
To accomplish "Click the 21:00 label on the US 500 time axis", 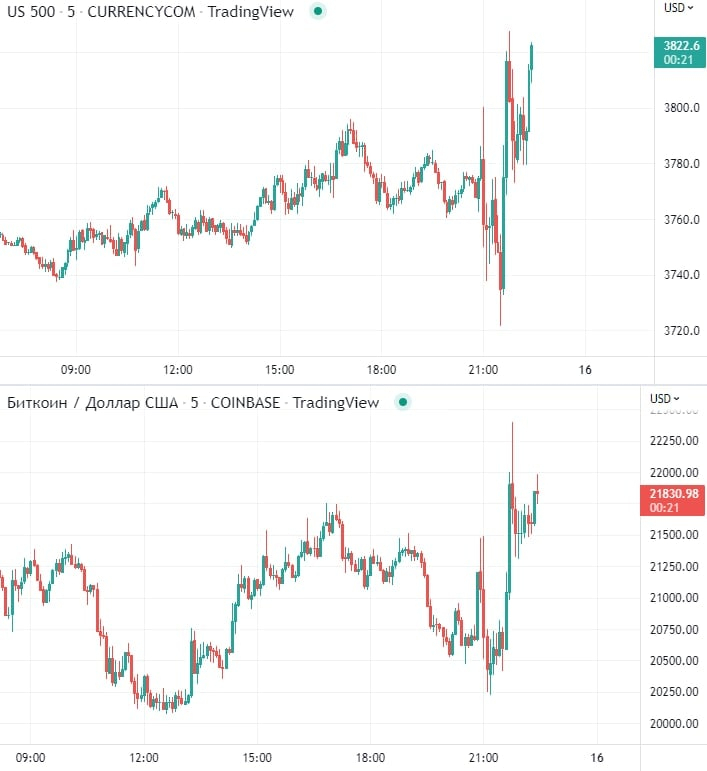I will (483, 370).
